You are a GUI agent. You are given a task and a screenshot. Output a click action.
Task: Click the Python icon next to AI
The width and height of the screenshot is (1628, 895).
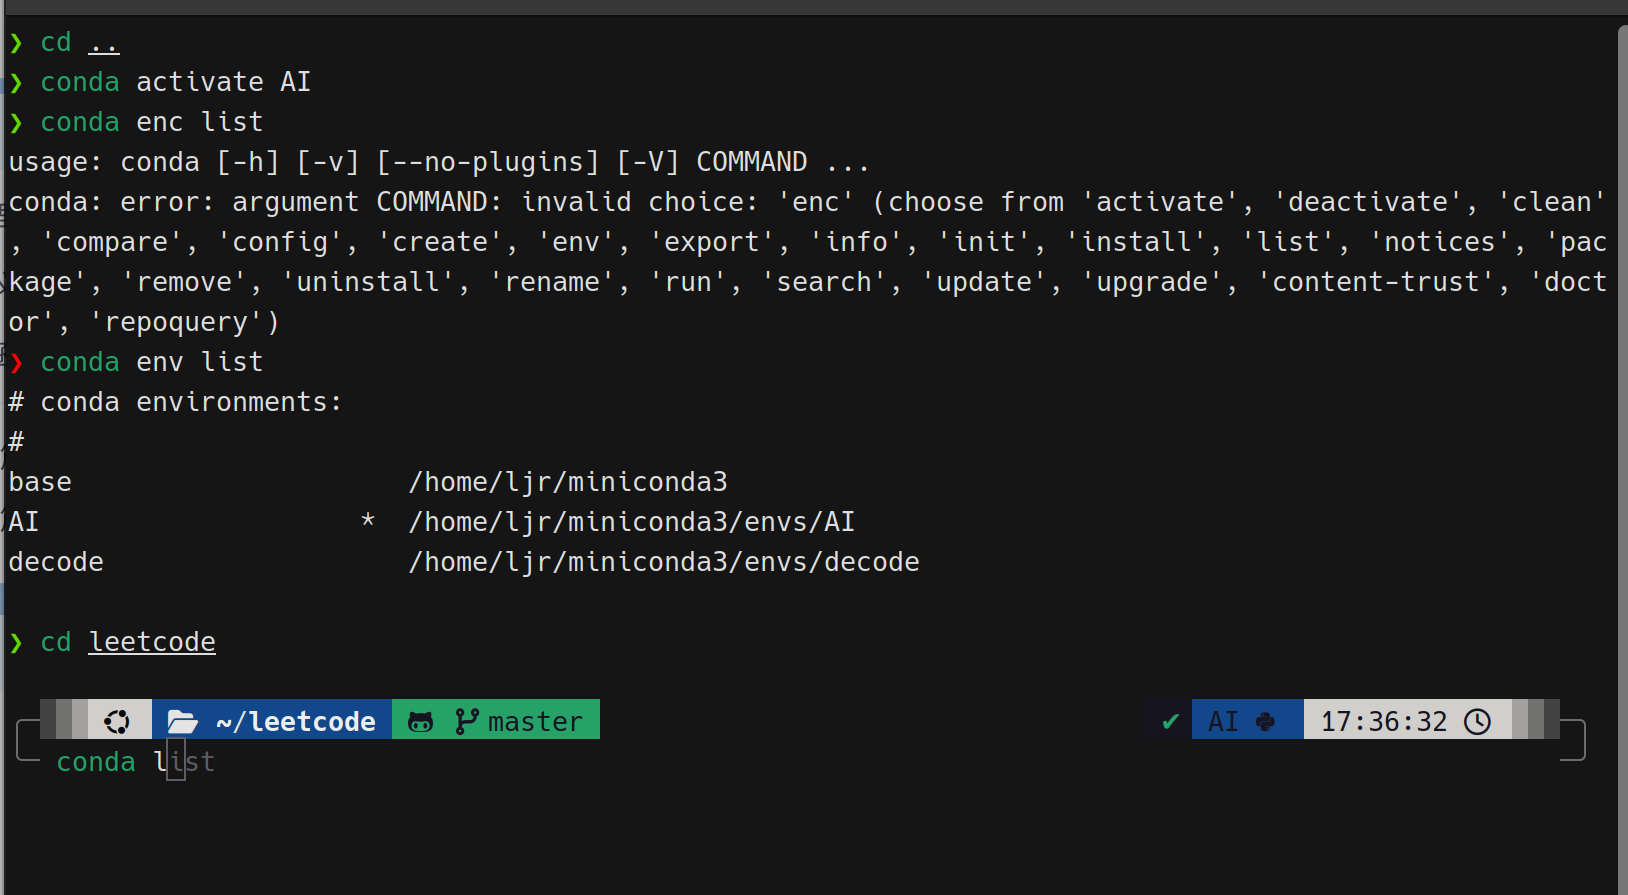click(x=1265, y=721)
